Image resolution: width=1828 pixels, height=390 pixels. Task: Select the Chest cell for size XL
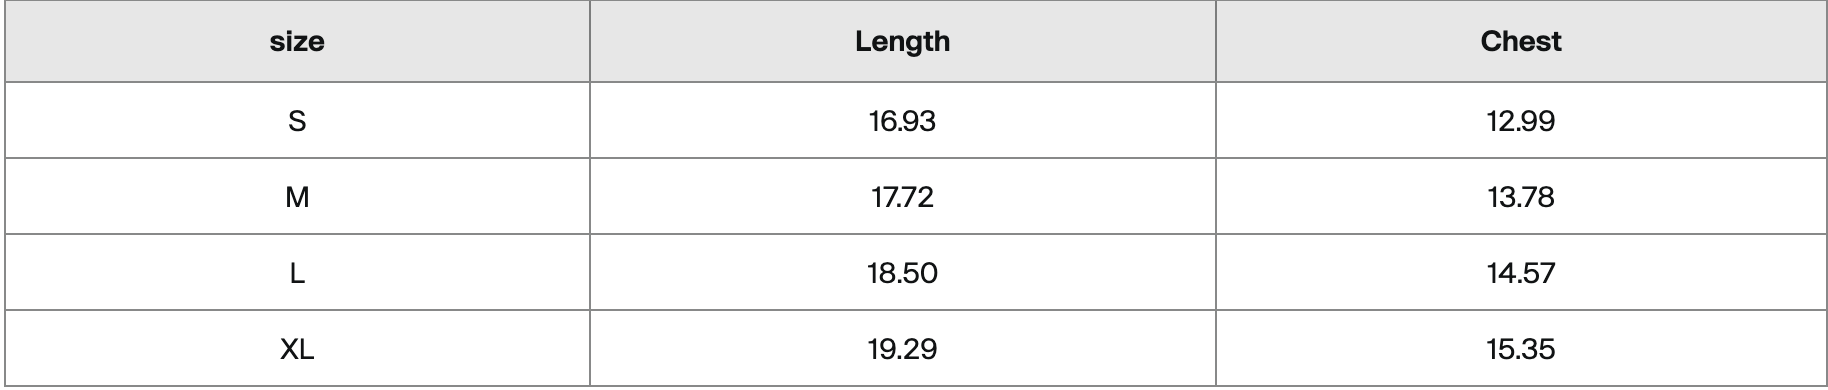[1521, 348]
